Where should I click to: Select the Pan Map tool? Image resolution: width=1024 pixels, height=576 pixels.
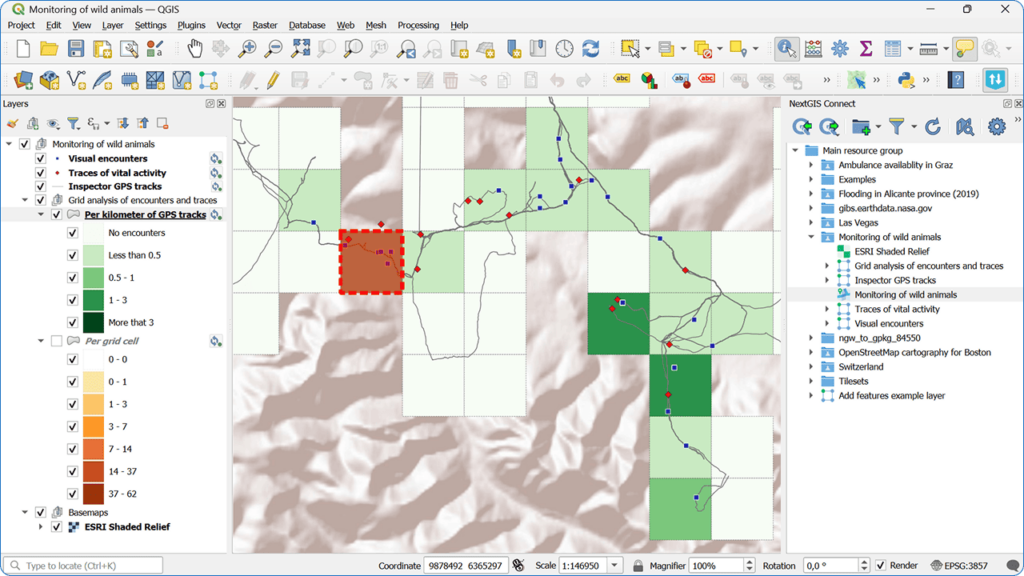(x=195, y=47)
